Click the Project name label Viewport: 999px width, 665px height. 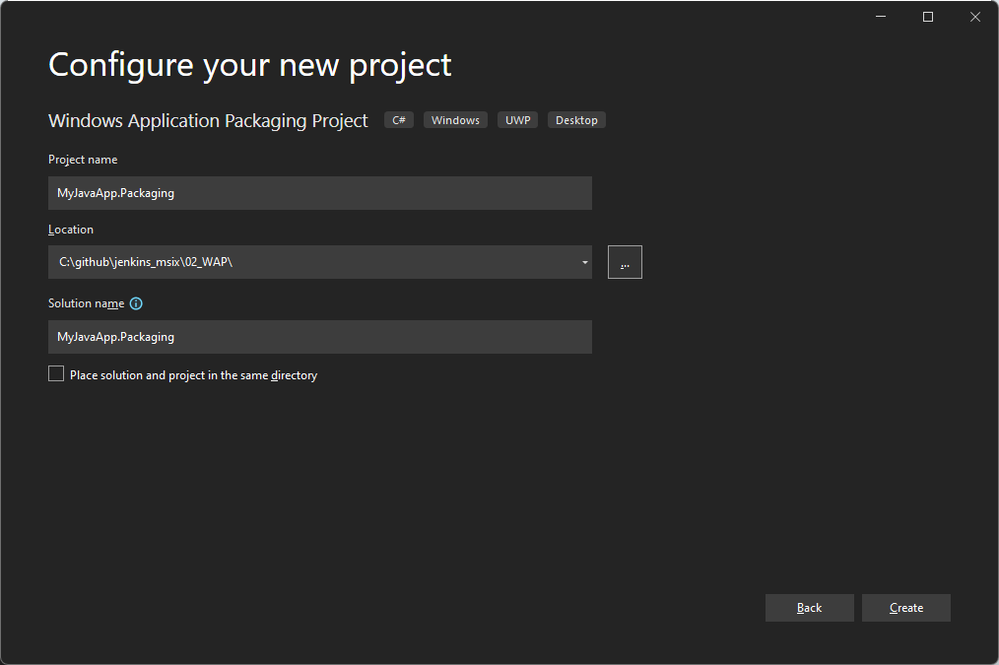coord(83,159)
